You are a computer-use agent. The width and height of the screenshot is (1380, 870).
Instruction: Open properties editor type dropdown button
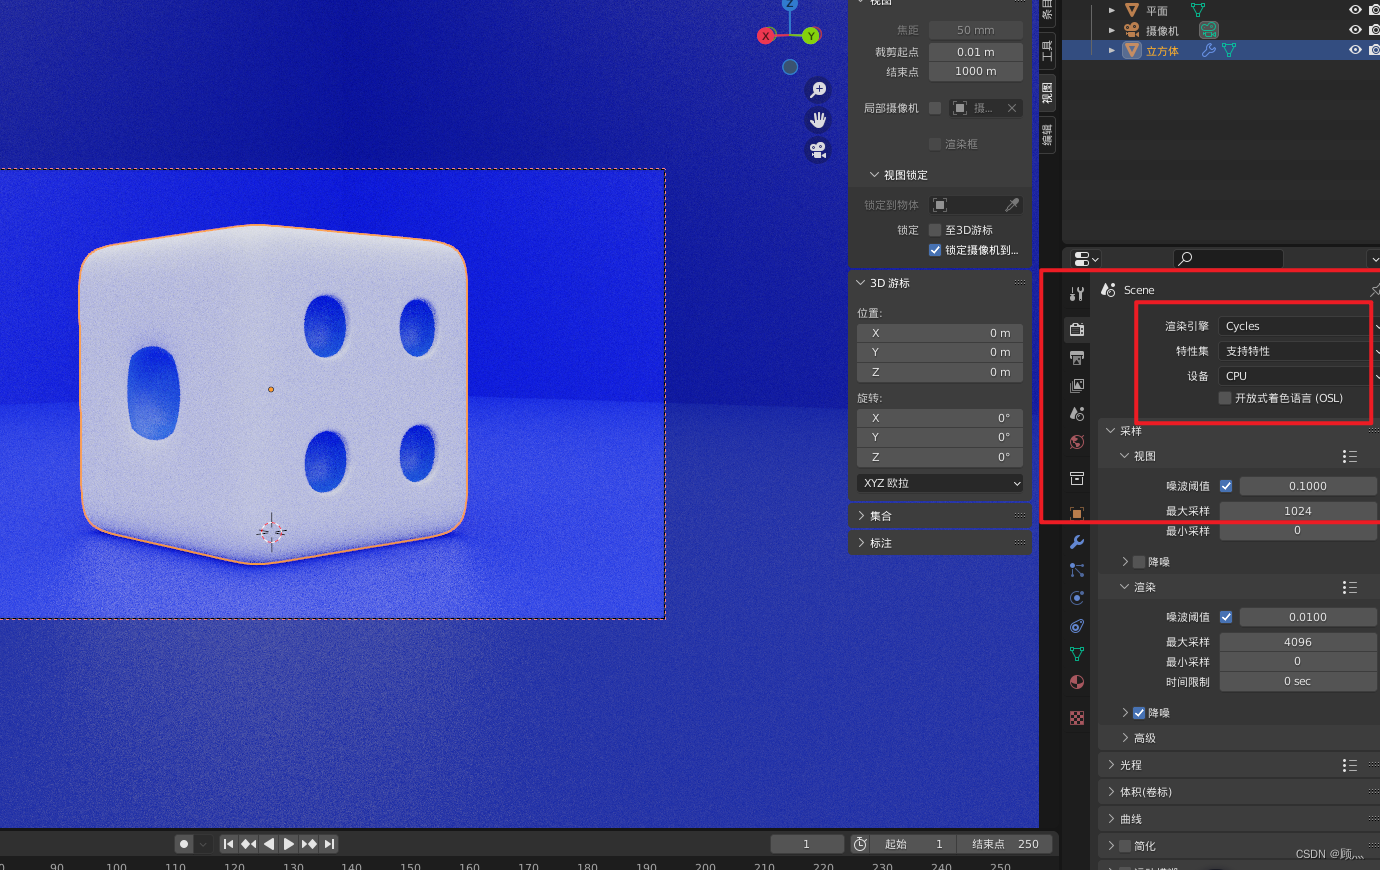(x=1086, y=259)
